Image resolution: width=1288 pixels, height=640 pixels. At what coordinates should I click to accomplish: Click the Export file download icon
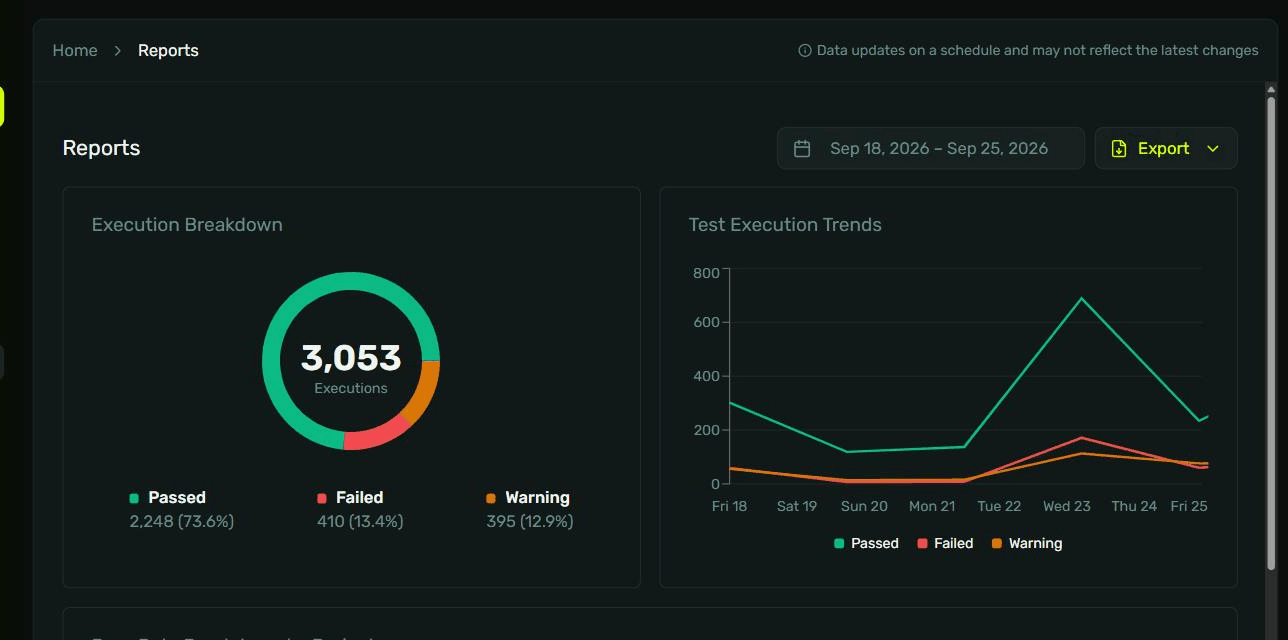[1119, 148]
